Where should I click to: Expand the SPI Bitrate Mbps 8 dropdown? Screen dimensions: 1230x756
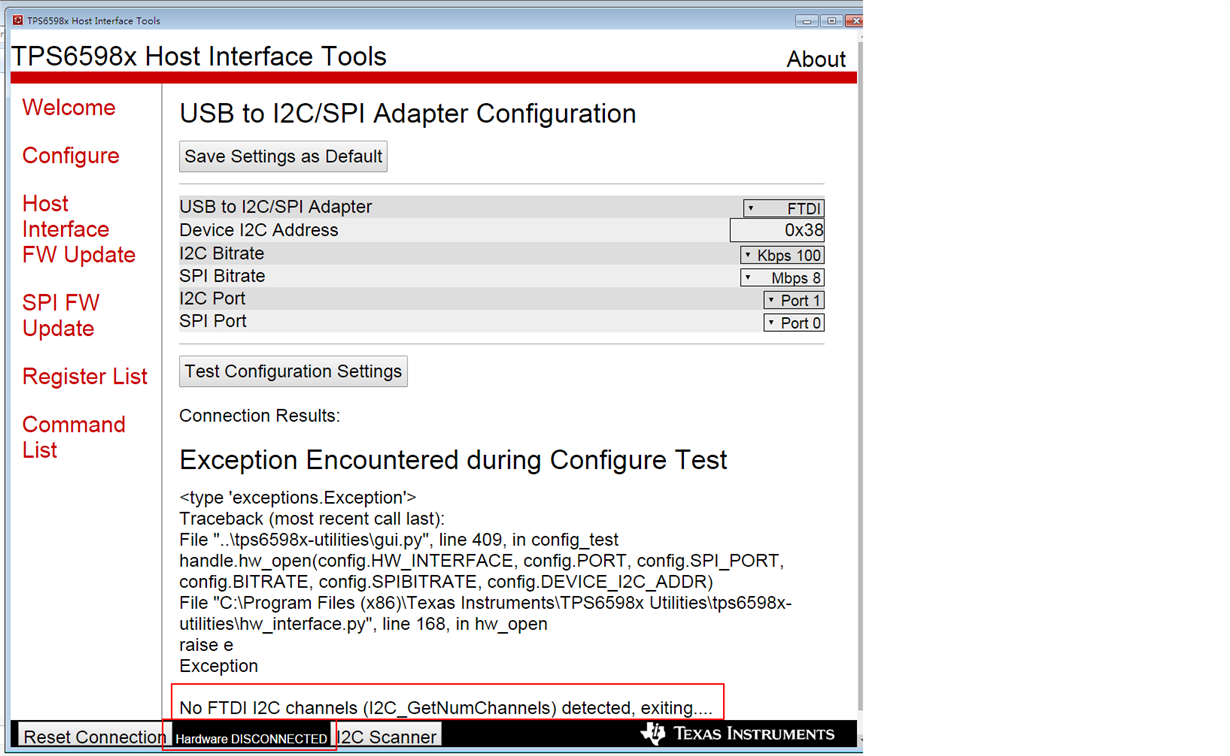pos(782,278)
